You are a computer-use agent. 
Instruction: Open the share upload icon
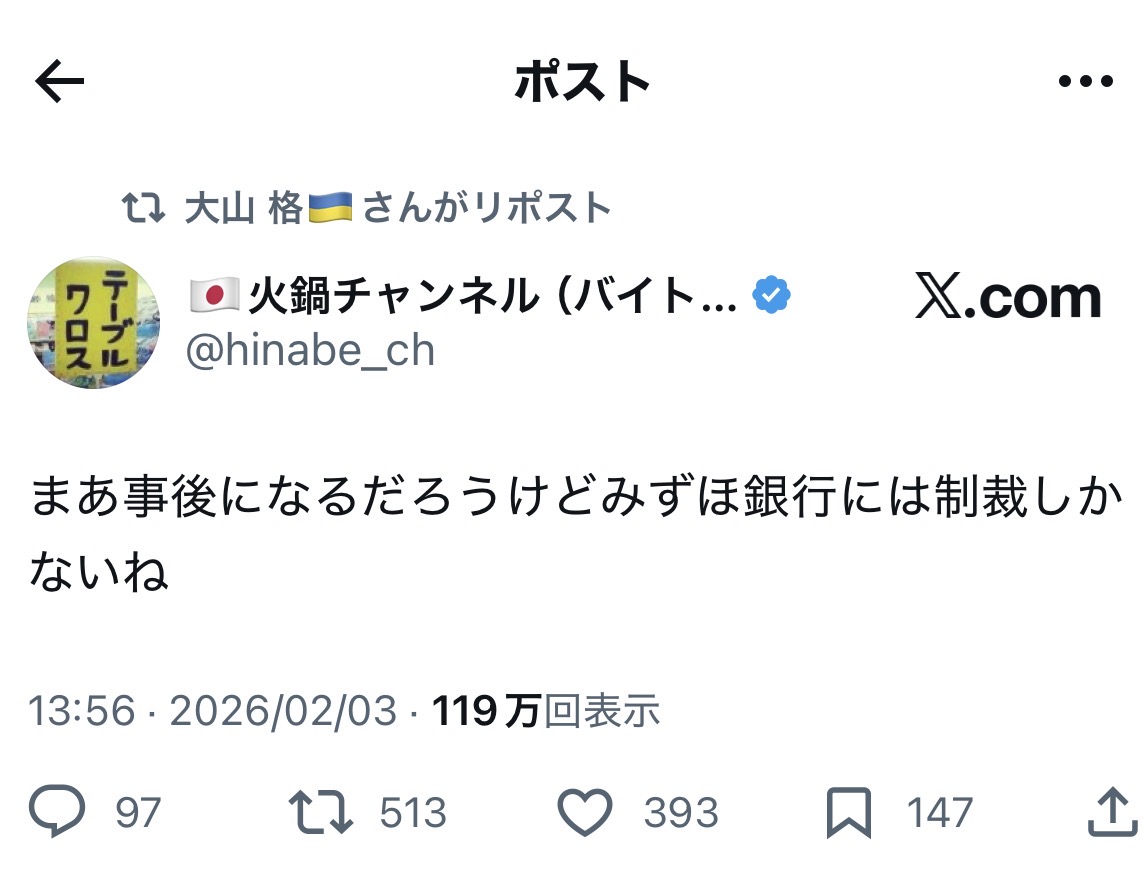(x=1112, y=811)
